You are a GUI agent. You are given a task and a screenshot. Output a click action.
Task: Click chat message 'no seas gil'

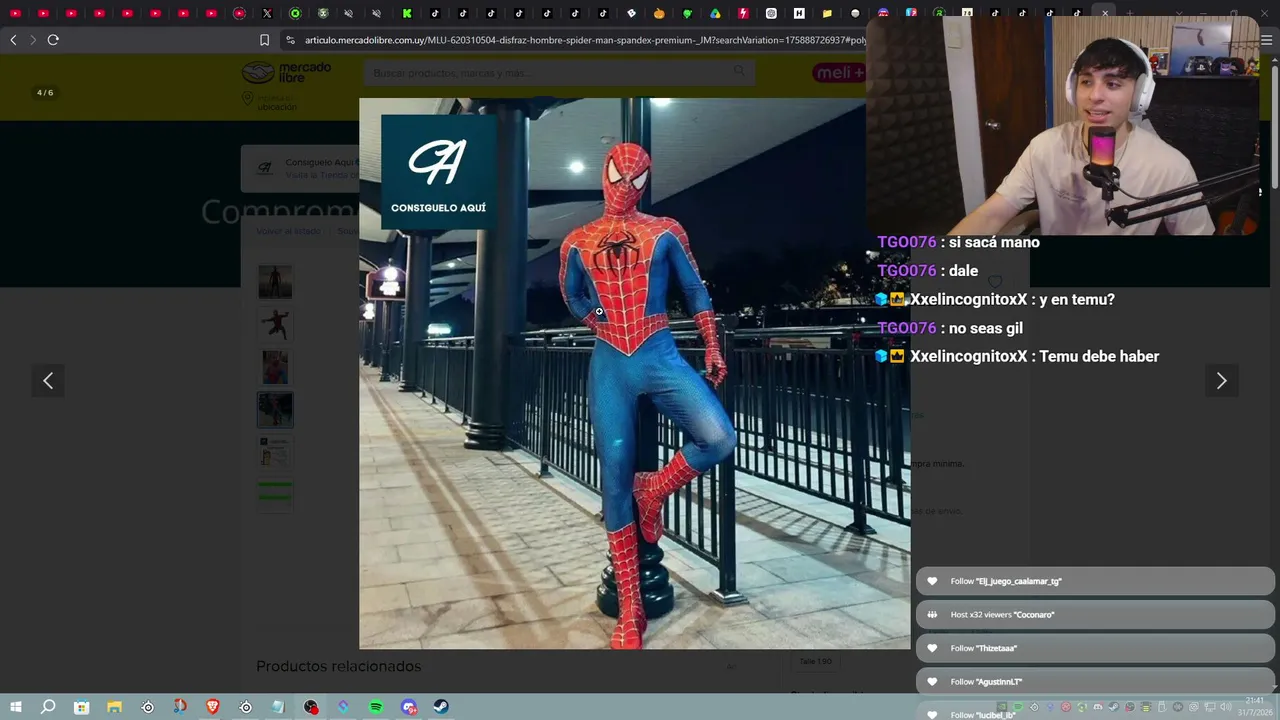[986, 328]
